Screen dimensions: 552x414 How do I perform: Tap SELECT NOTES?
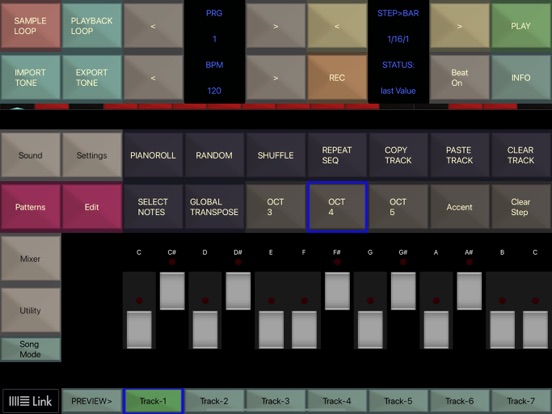(x=153, y=207)
